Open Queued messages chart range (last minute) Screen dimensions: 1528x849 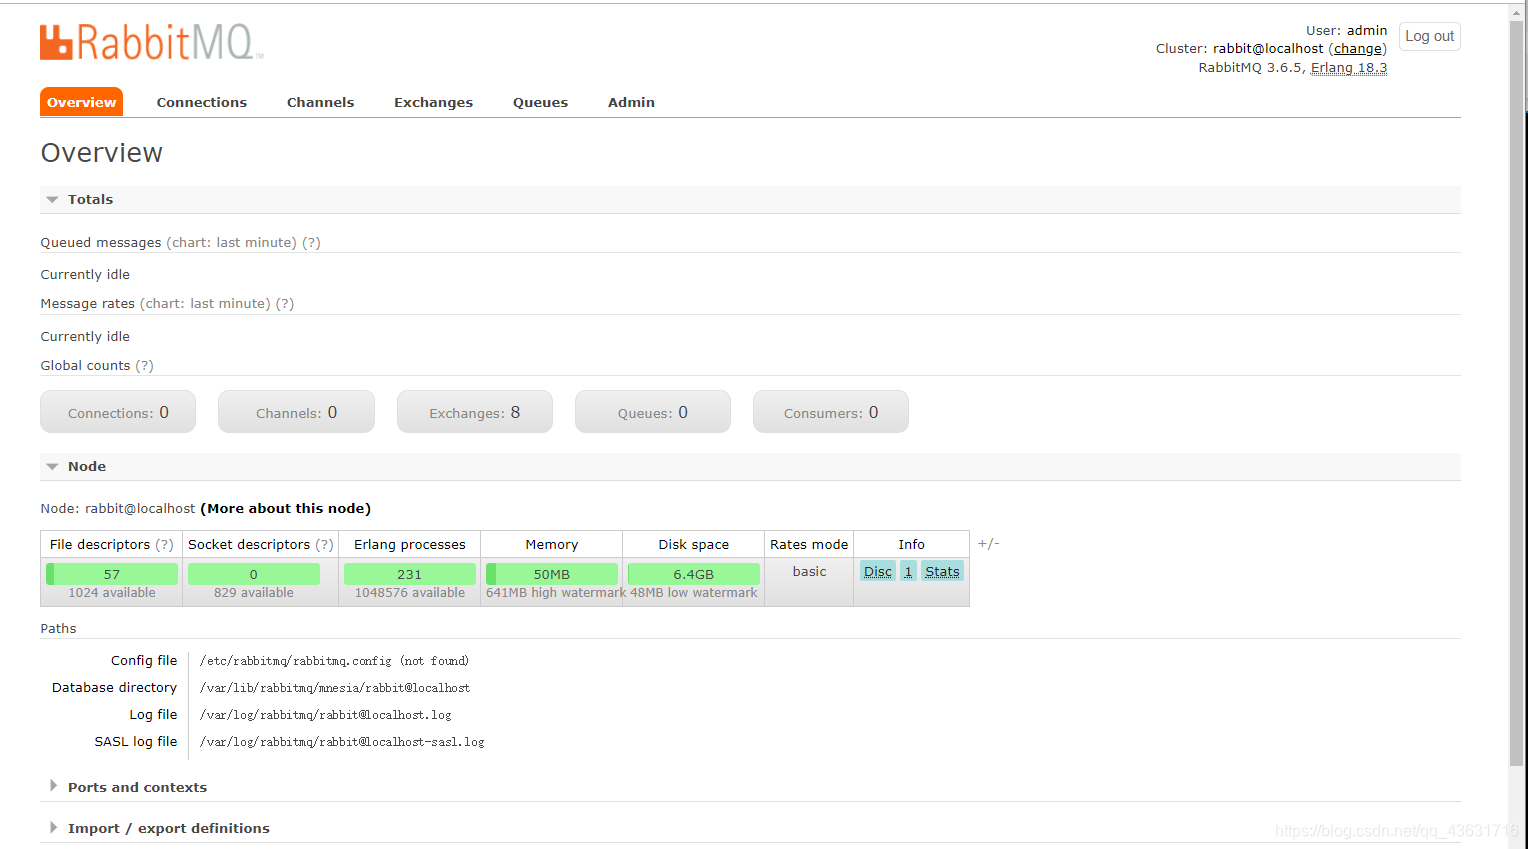coord(231,242)
